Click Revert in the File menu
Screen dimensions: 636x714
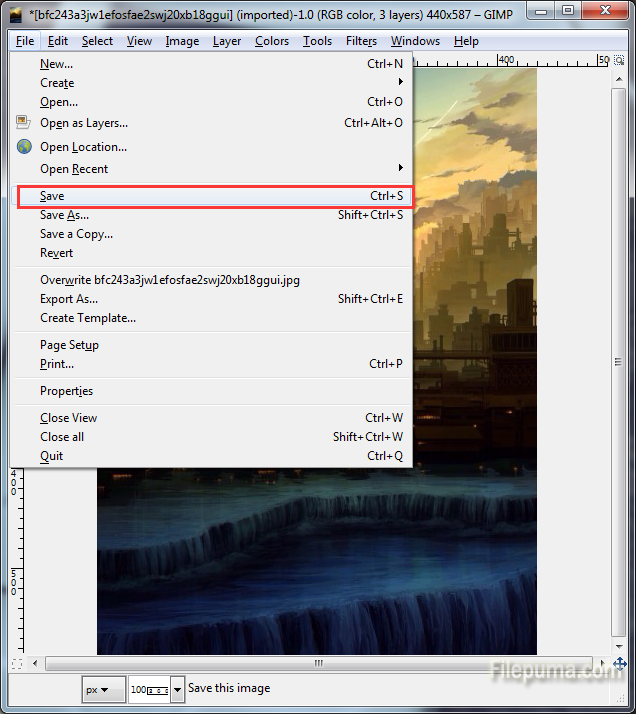pyautogui.click(x=56, y=253)
